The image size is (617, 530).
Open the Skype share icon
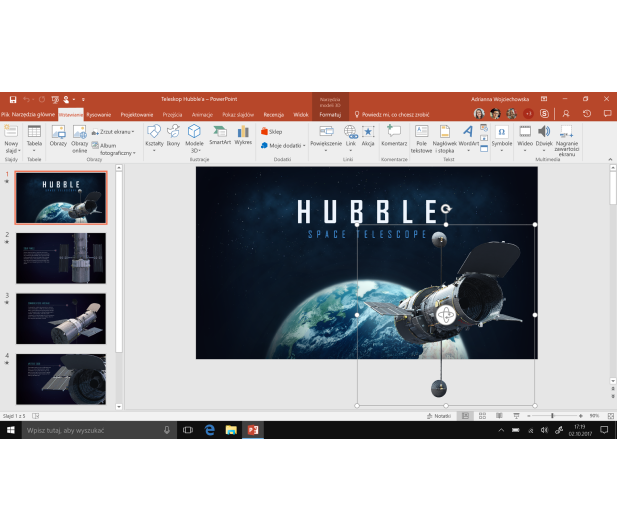tap(544, 114)
